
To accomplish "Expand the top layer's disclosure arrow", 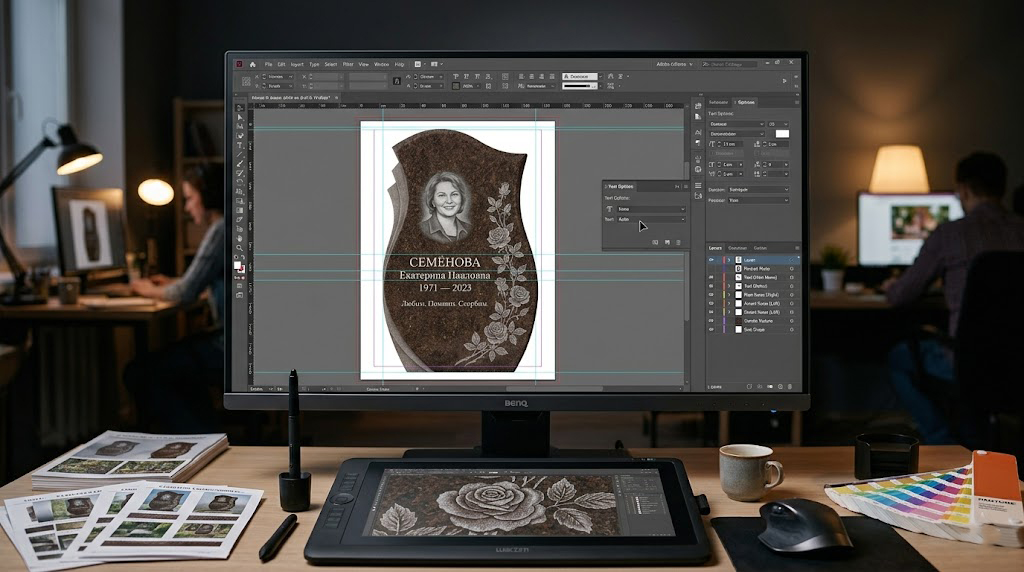I will click(728, 259).
